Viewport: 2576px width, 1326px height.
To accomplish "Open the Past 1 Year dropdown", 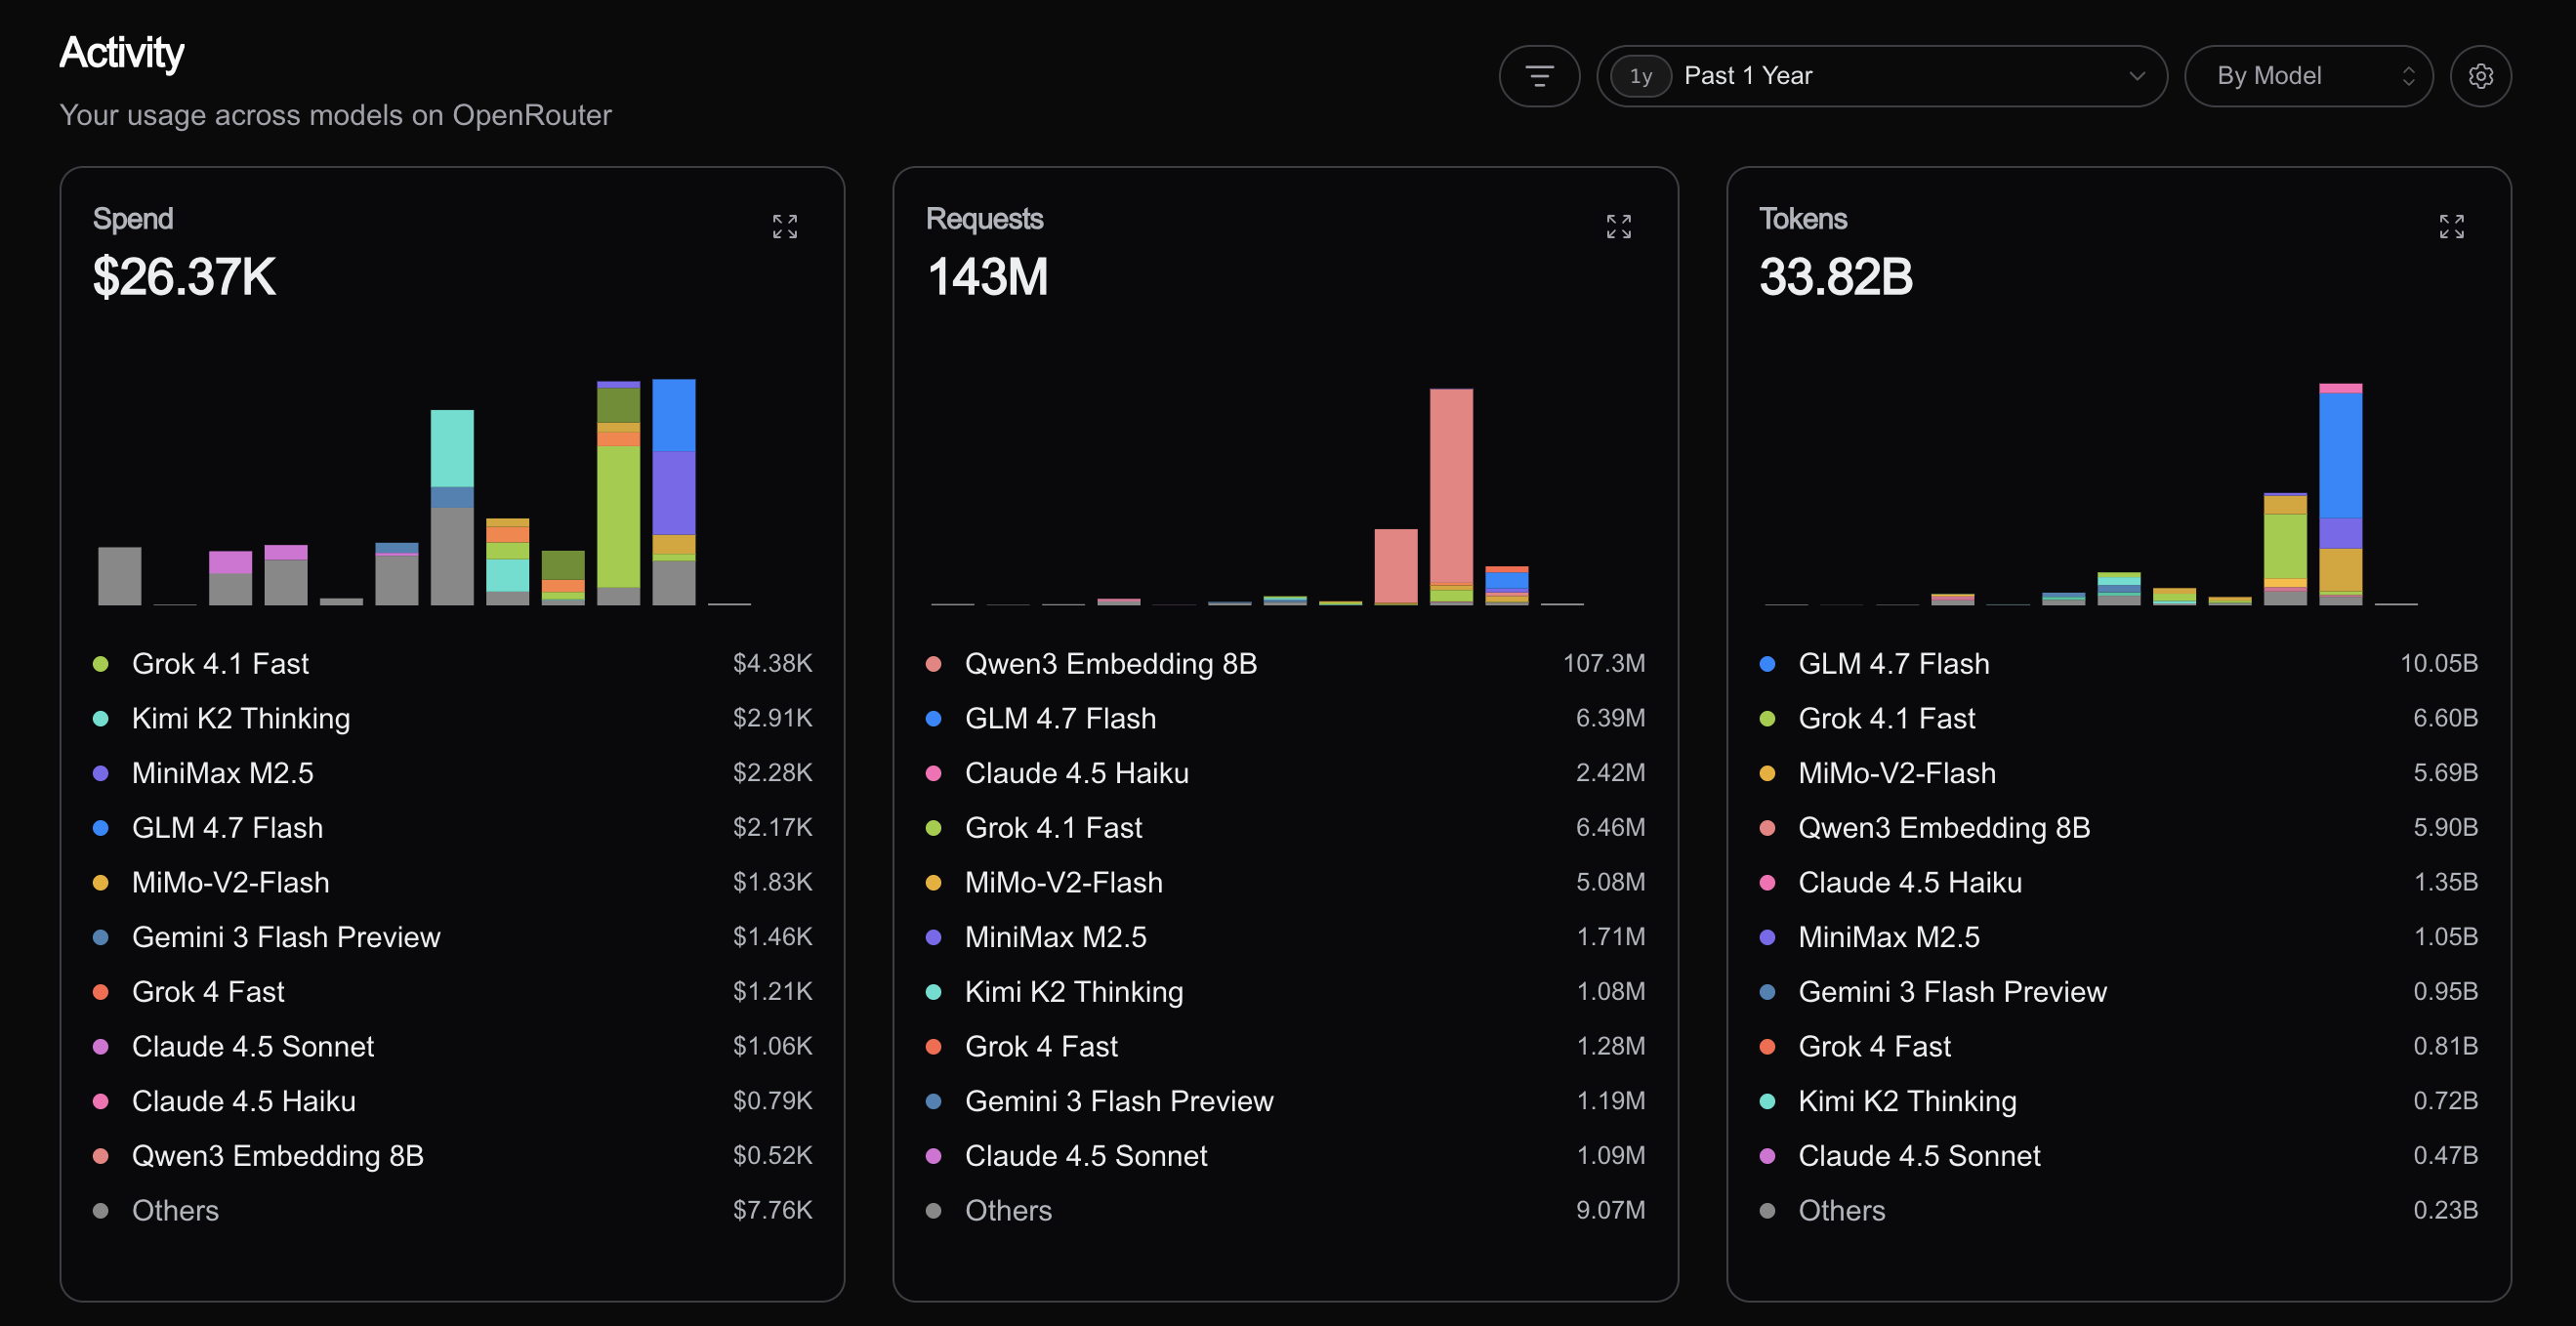I will coord(1881,76).
